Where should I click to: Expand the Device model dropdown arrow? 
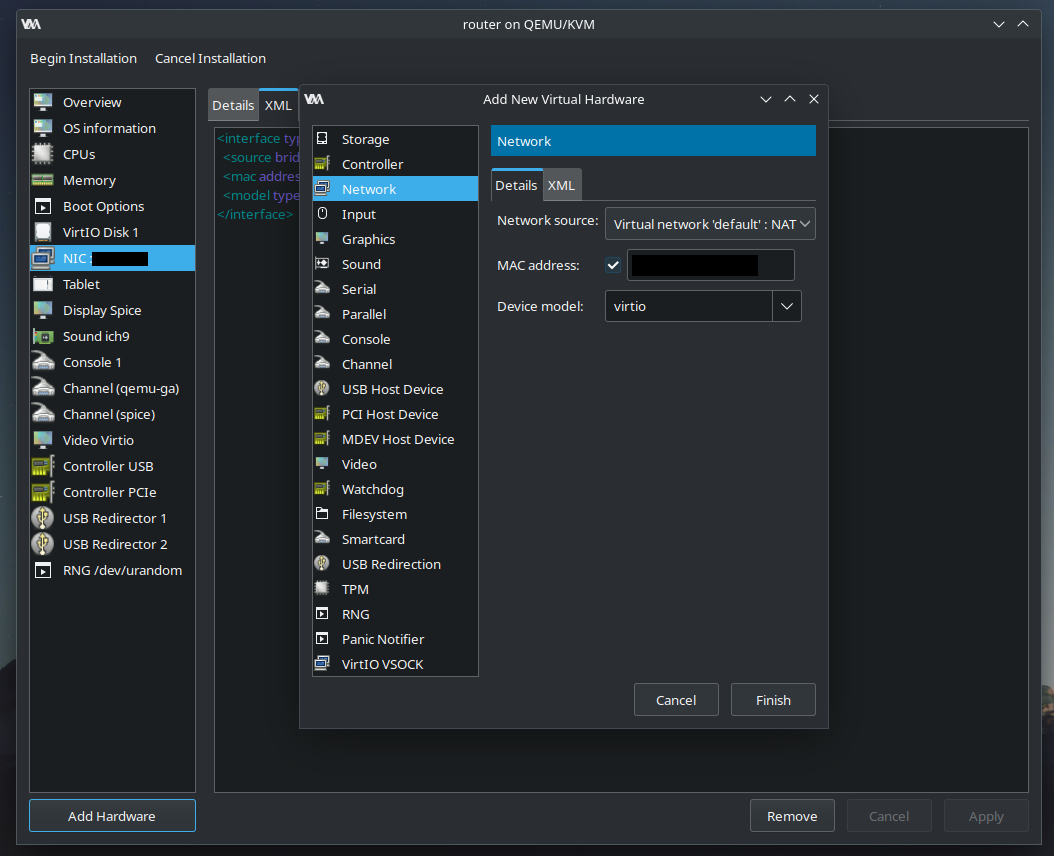(787, 306)
